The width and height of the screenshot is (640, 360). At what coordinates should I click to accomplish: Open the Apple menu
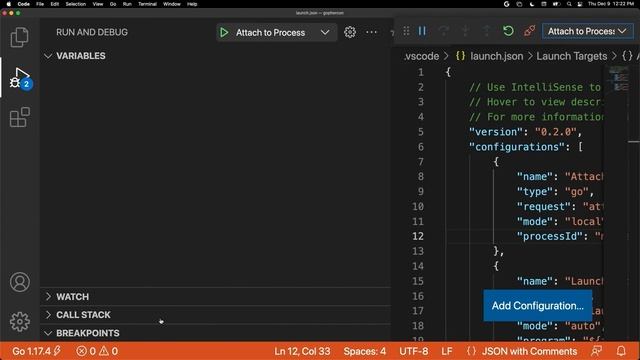tap(9, 4)
